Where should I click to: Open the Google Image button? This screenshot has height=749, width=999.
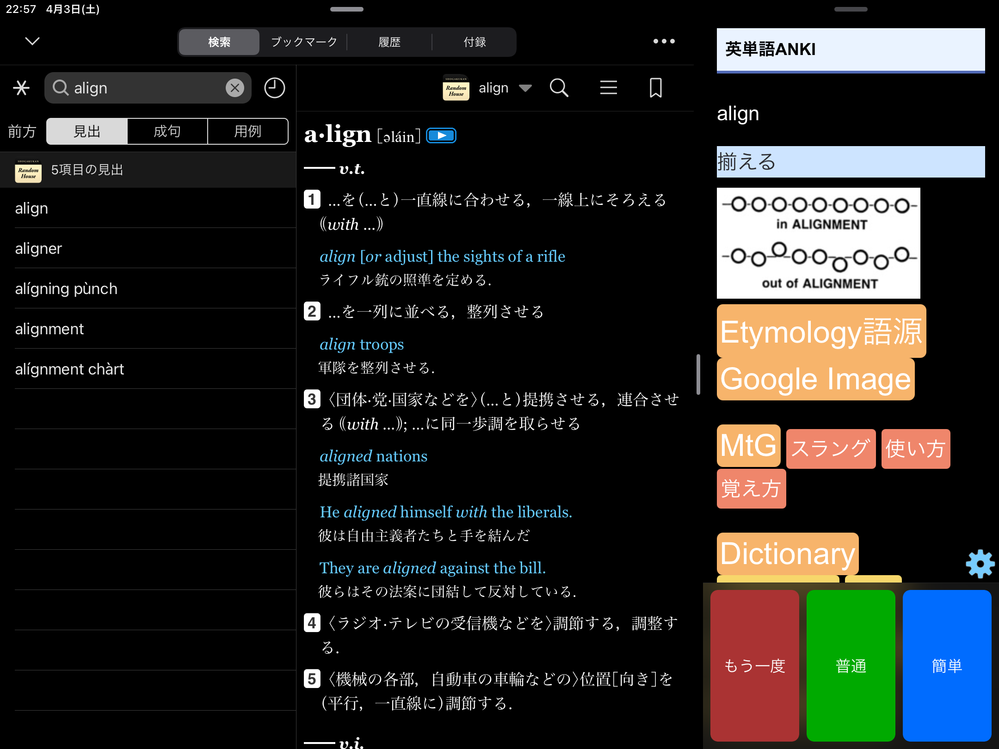coord(816,380)
